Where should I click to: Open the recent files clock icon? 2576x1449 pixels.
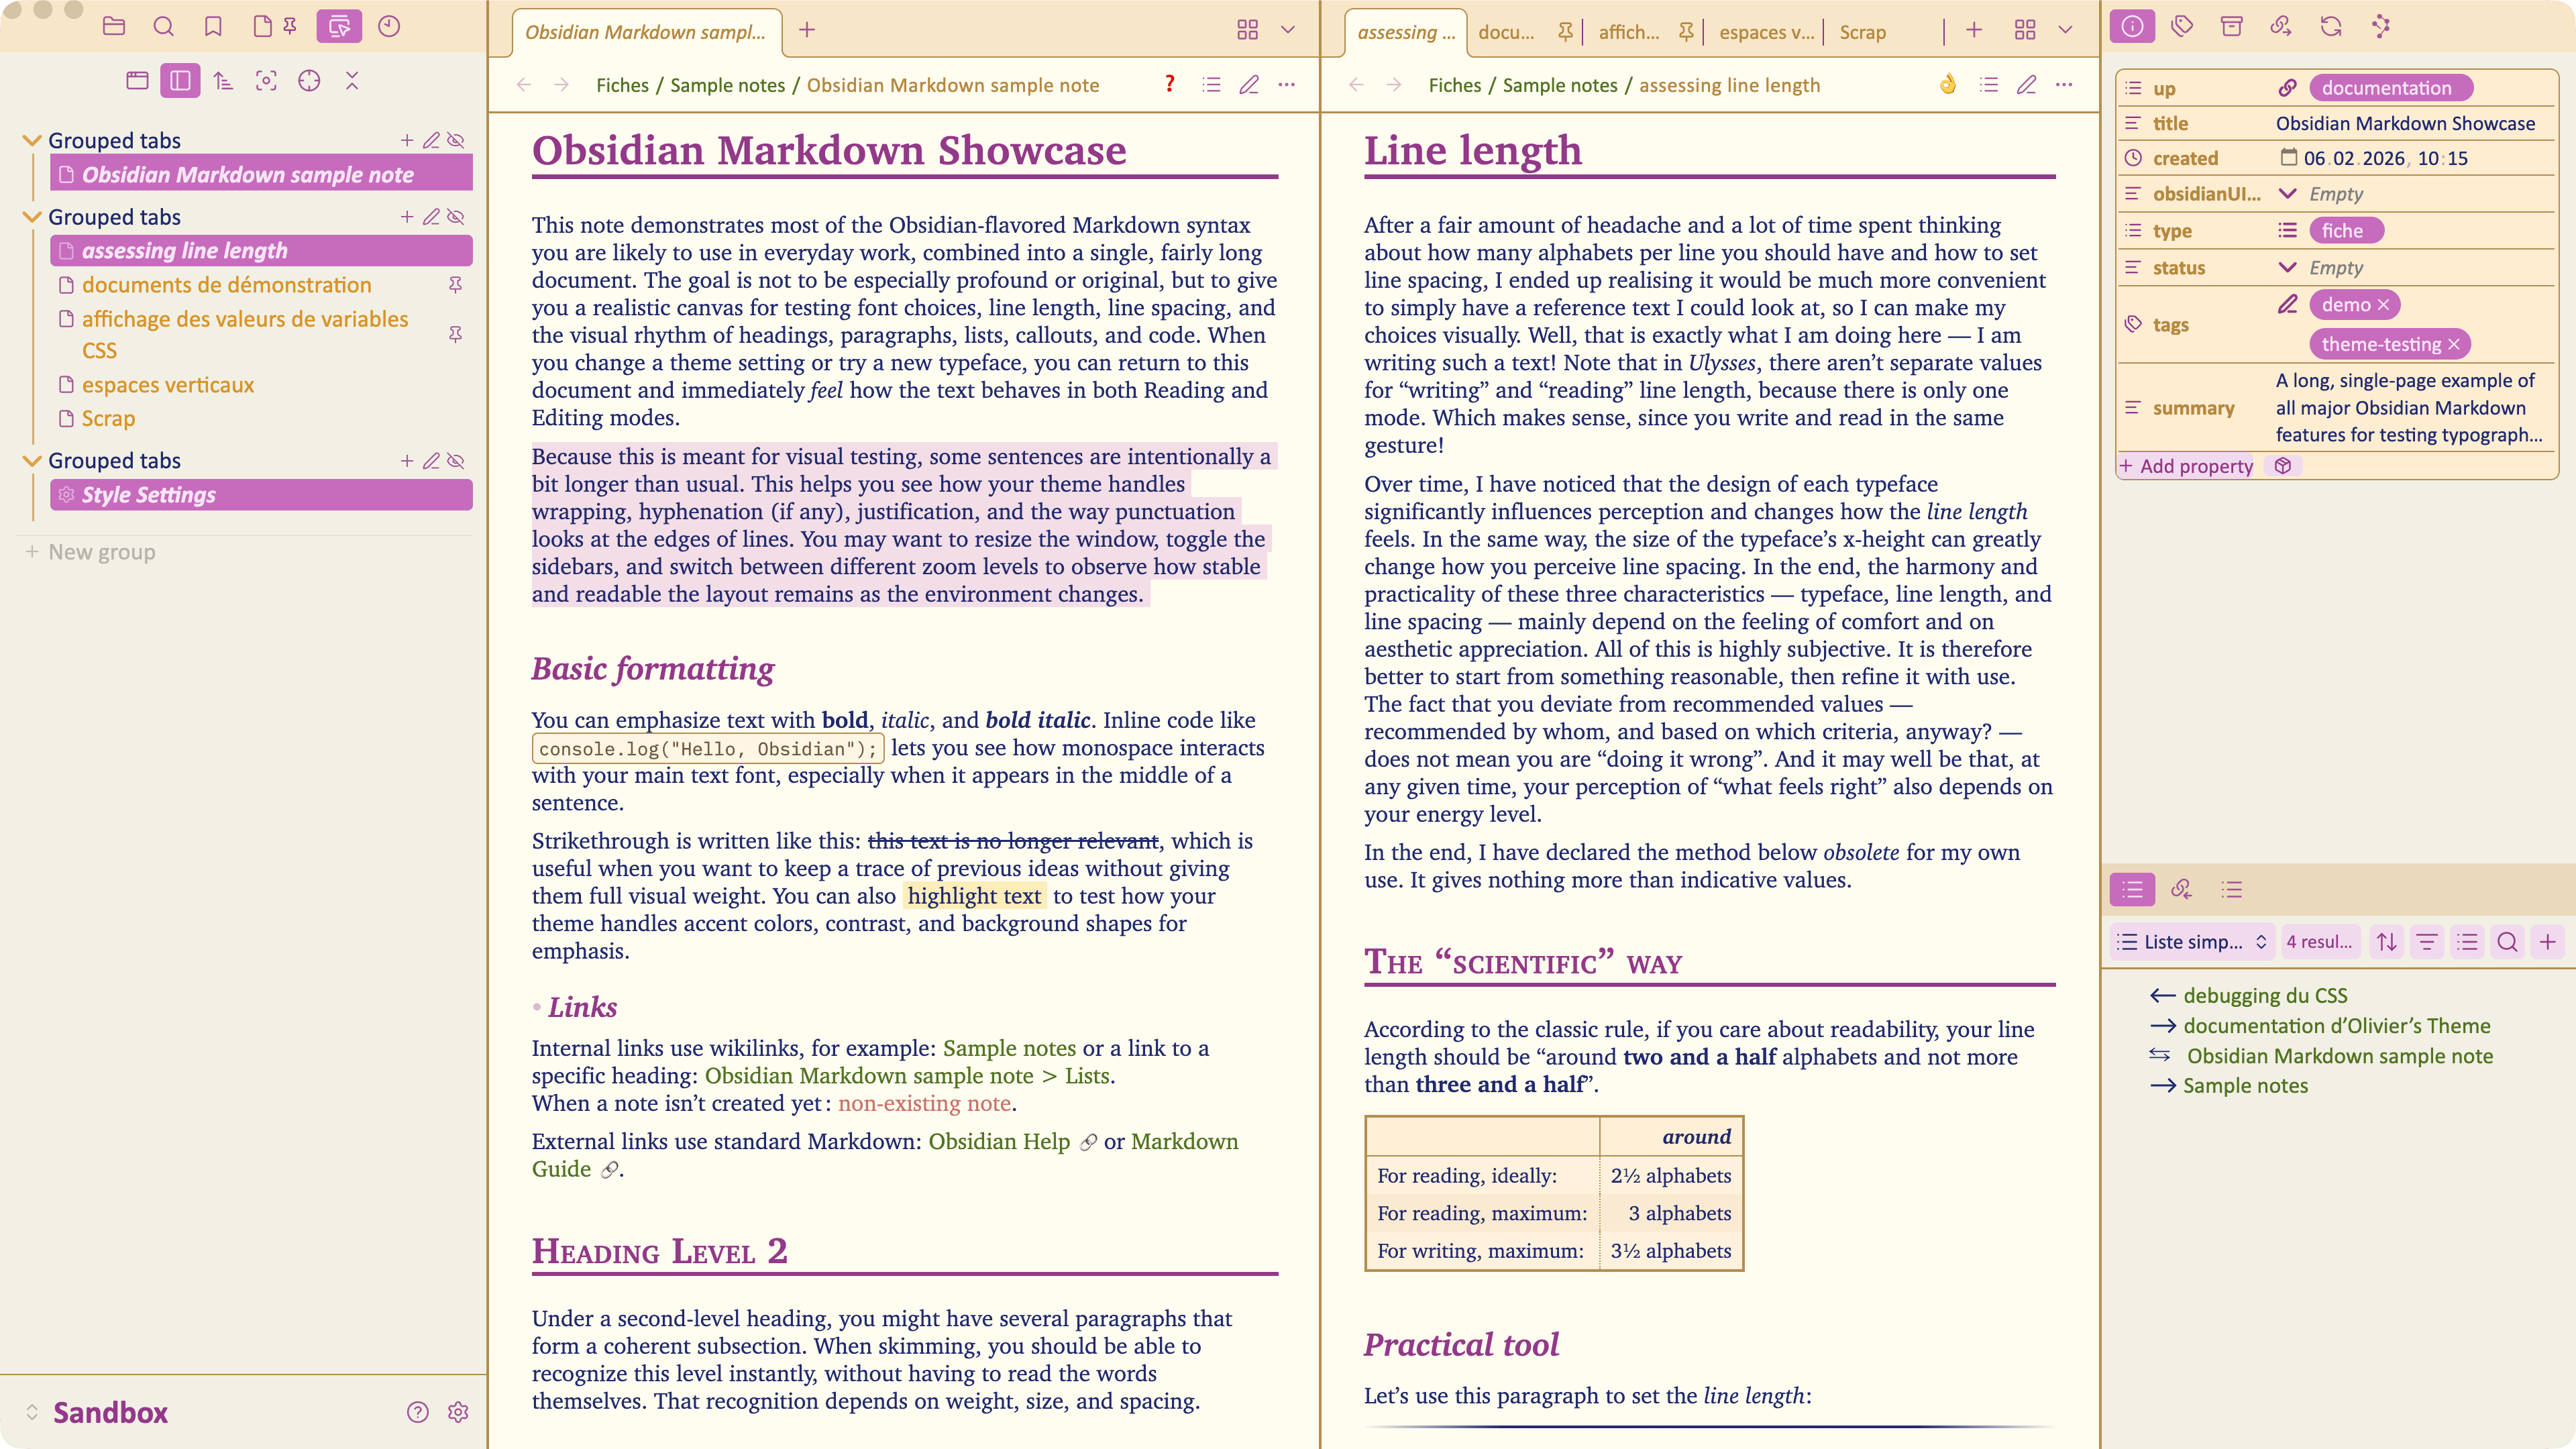[389, 27]
